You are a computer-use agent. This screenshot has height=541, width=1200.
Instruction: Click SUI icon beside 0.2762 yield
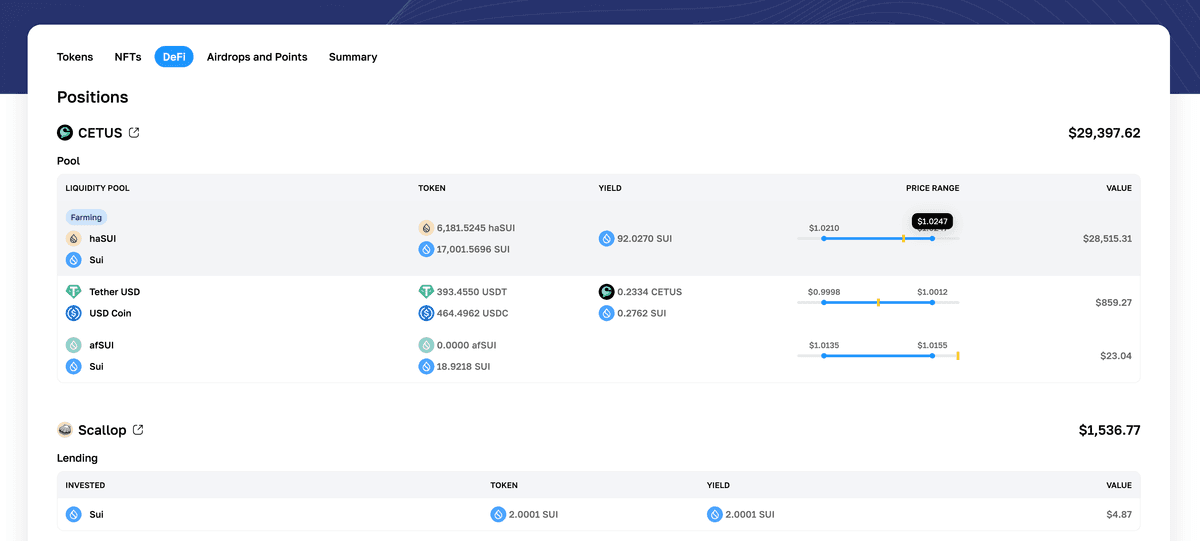pos(606,313)
